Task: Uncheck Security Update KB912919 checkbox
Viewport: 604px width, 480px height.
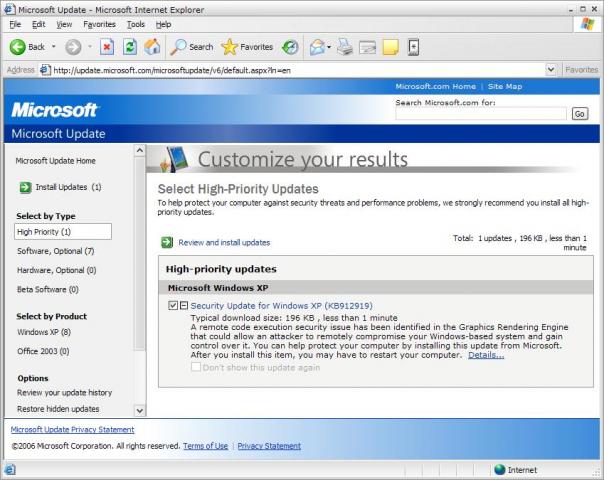Action: point(173,305)
